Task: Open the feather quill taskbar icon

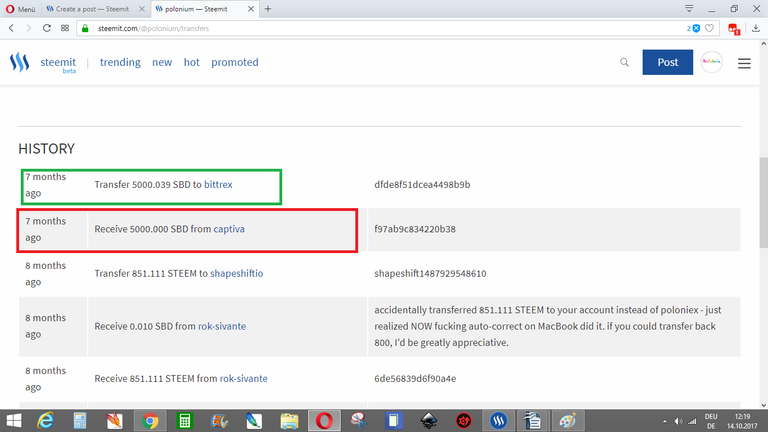Action: (x=254, y=421)
